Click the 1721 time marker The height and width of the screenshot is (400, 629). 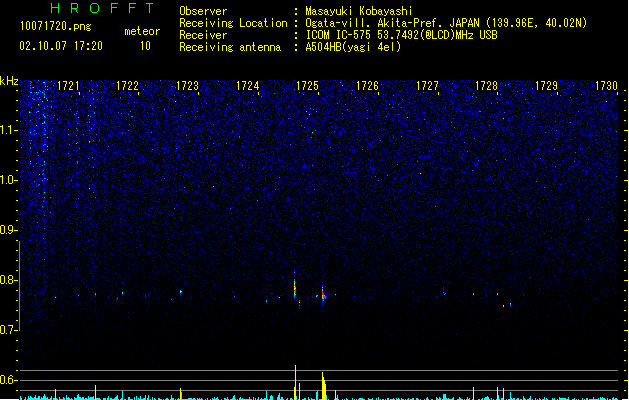coord(68,86)
